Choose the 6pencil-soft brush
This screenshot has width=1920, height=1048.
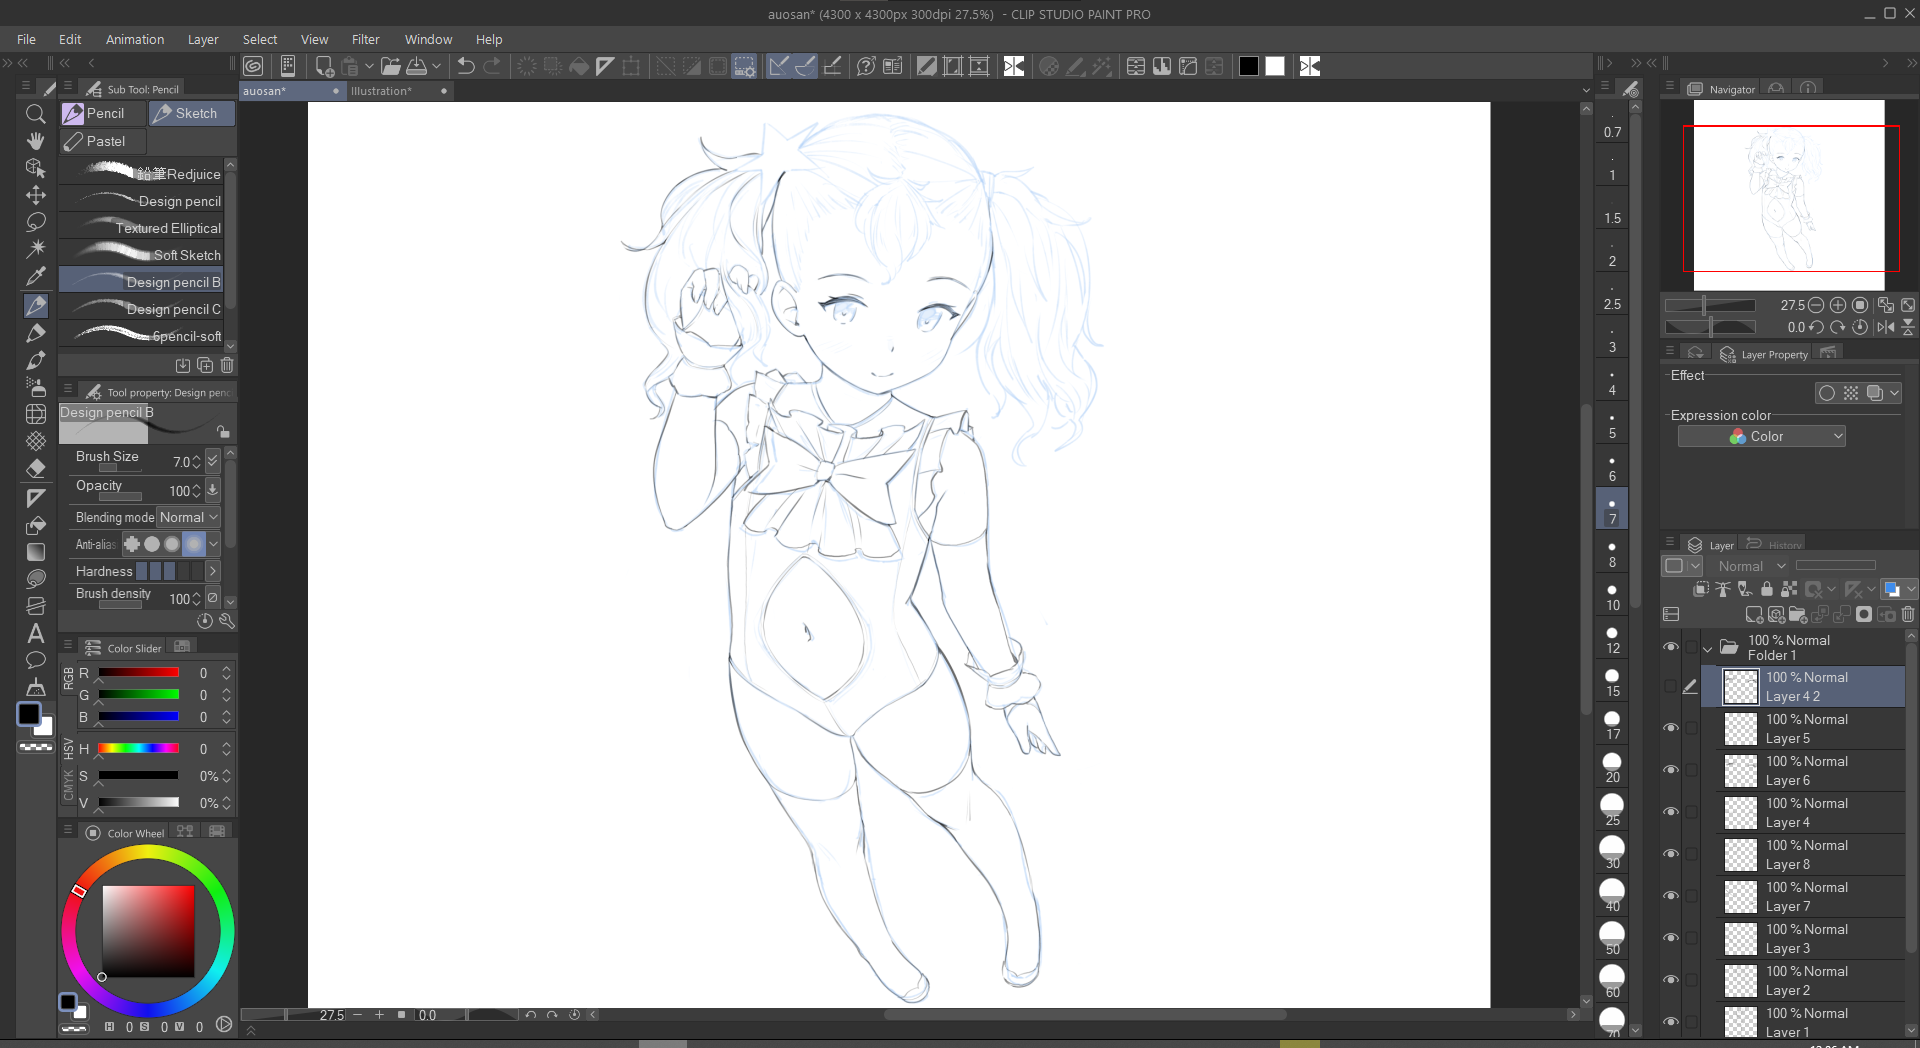pyautogui.click(x=141, y=336)
